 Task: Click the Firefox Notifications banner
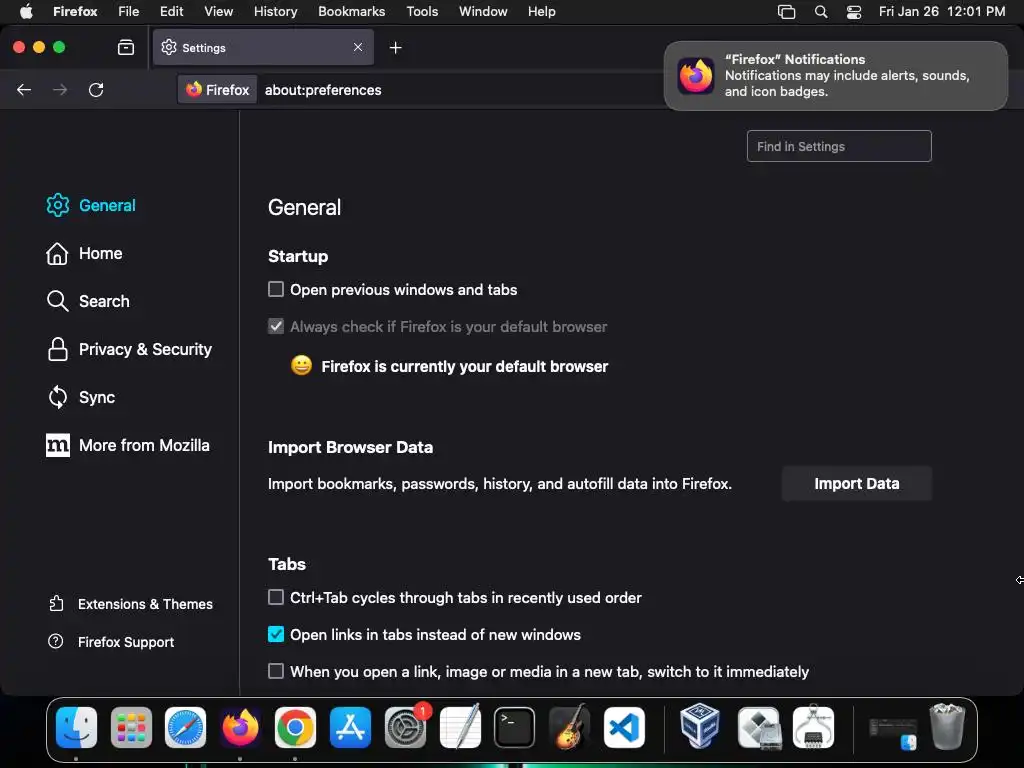click(836, 76)
